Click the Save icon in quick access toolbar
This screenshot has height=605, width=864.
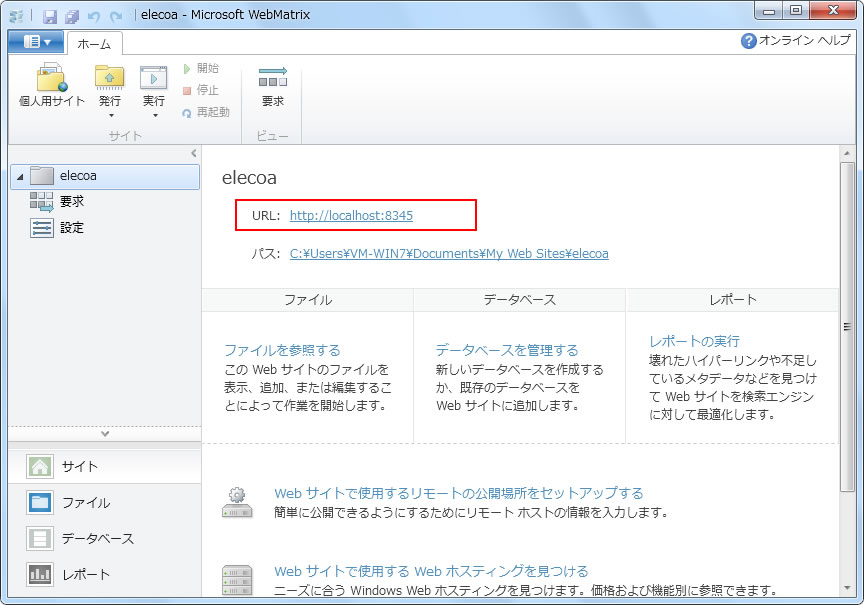(50, 17)
